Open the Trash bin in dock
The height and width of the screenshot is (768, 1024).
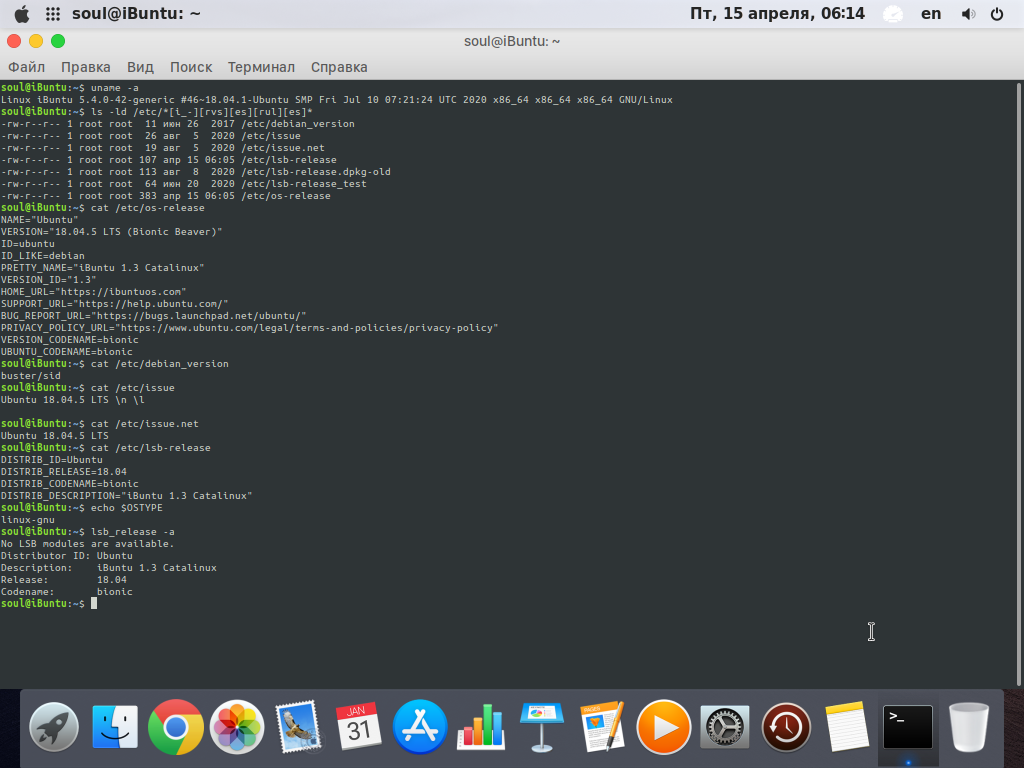click(969, 727)
